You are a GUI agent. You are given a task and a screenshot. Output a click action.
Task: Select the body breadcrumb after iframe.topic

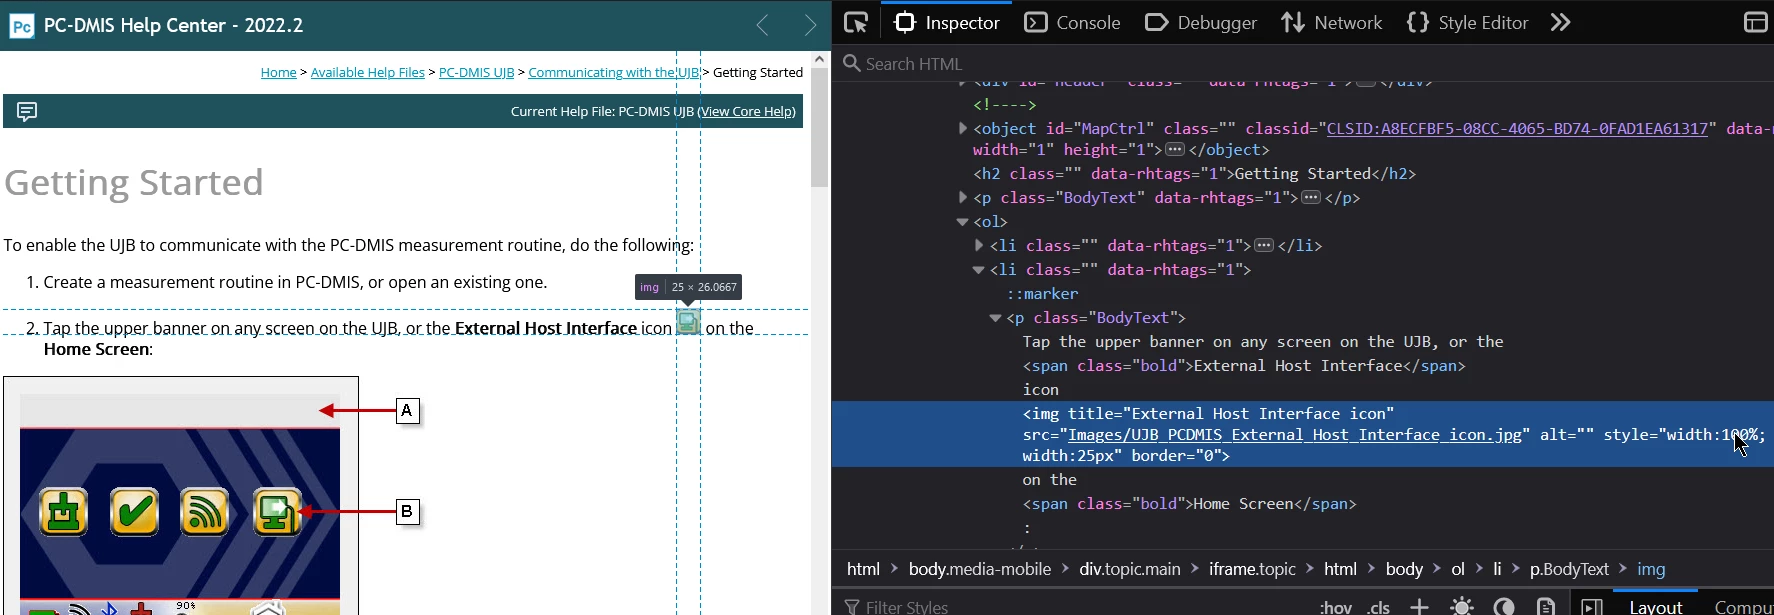[x=1404, y=569]
